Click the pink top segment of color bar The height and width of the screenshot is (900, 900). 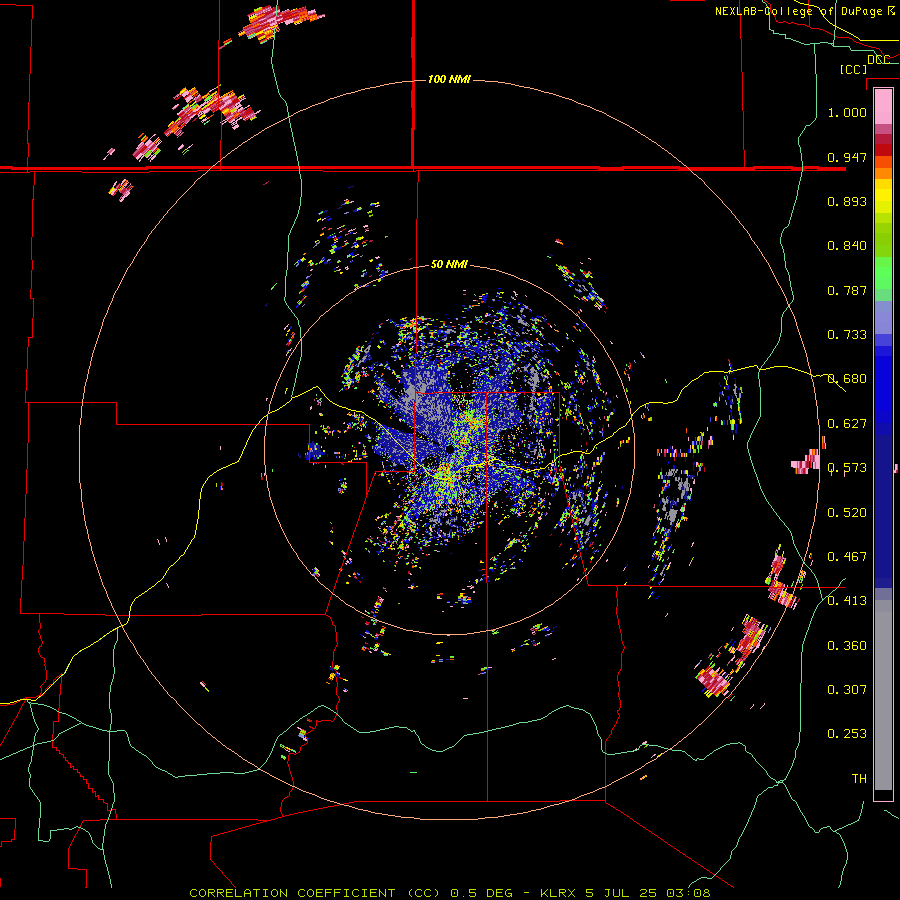point(883,107)
